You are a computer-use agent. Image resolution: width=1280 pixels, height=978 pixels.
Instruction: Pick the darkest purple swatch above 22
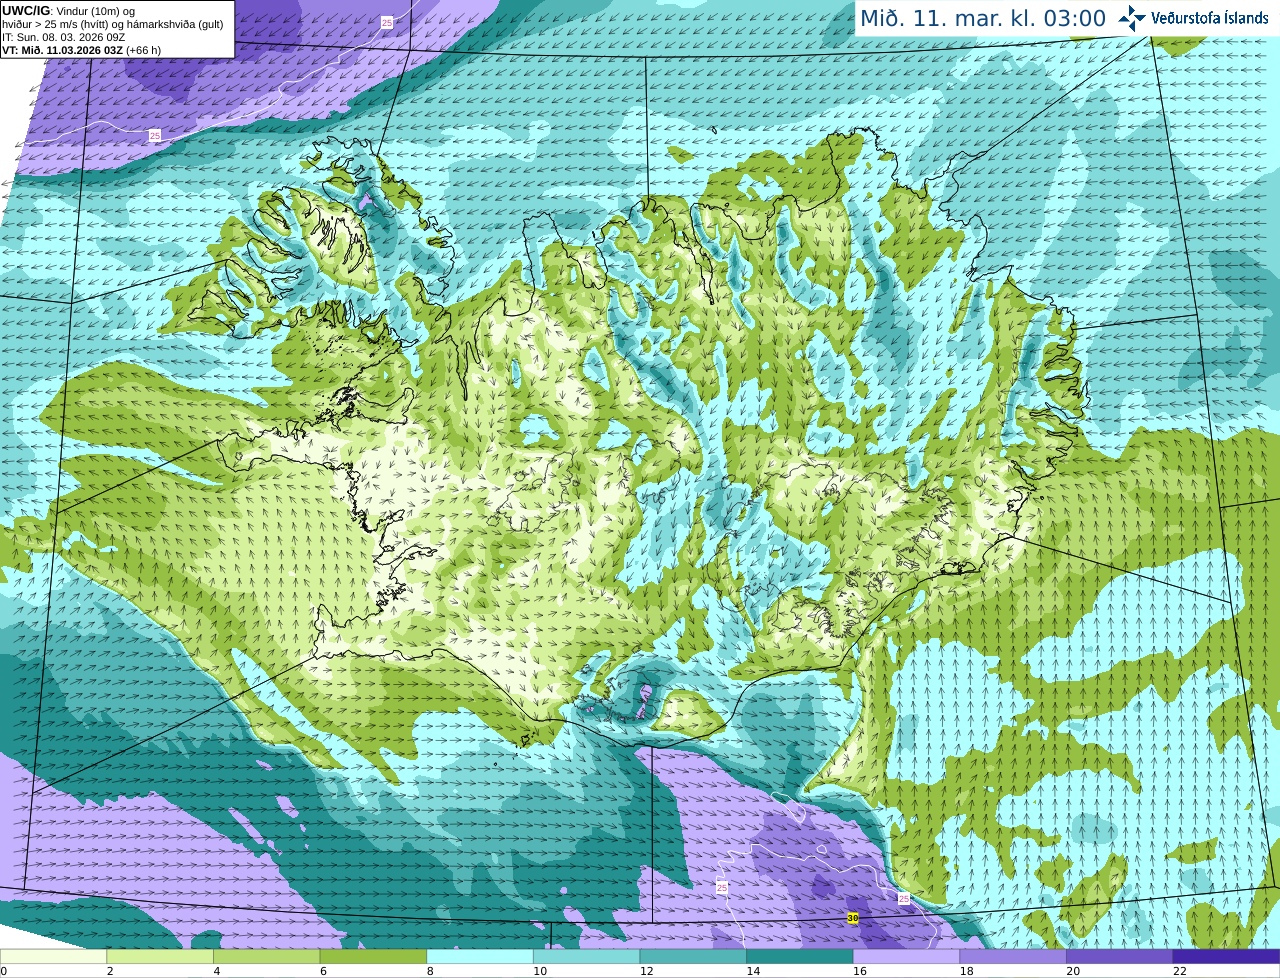[1226, 957]
